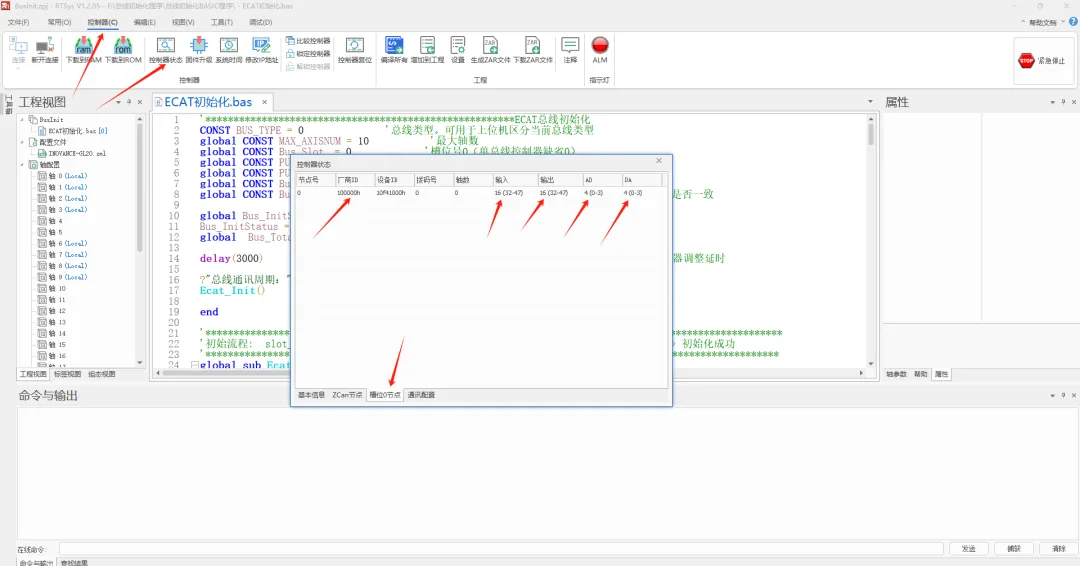1080x566 pixels.
Task: Click the compile all (编译所有) icon
Action: pos(394,50)
